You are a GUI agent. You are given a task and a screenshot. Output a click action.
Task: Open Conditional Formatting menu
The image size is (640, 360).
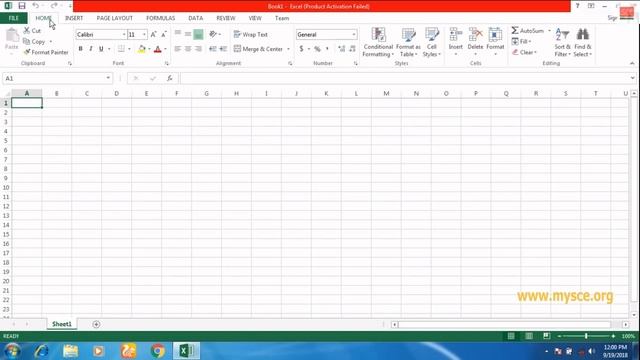point(378,42)
